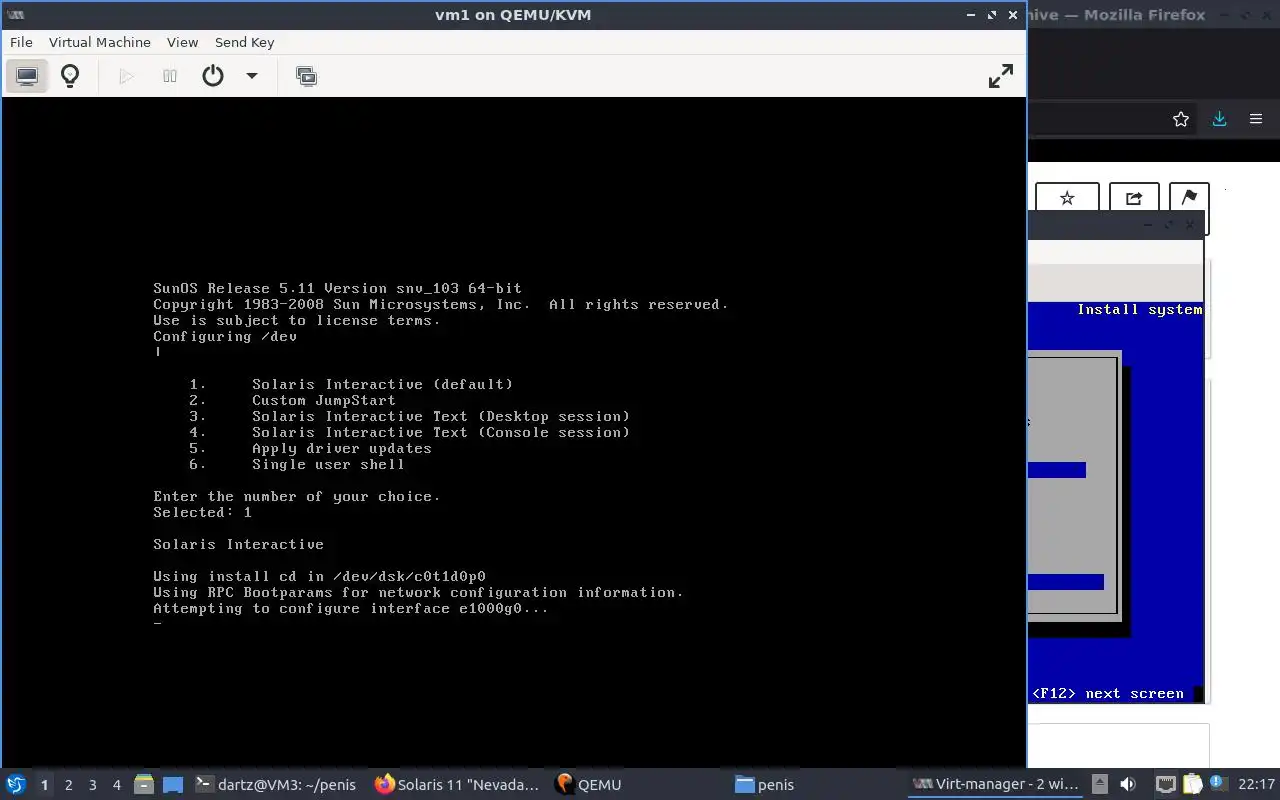Image resolution: width=1280 pixels, height=800 pixels.
Task: Click the favorite star button on the web page
Action: (1067, 198)
